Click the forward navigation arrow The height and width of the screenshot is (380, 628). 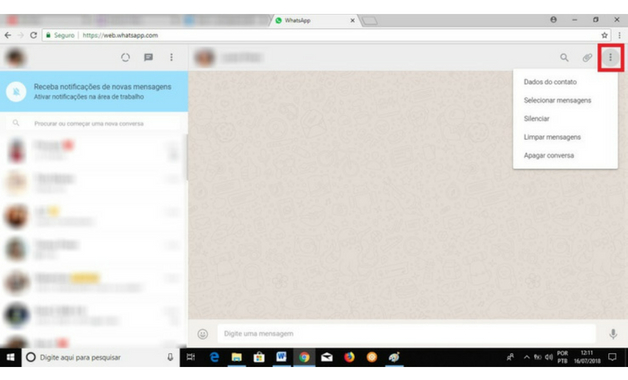pos(20,35)
